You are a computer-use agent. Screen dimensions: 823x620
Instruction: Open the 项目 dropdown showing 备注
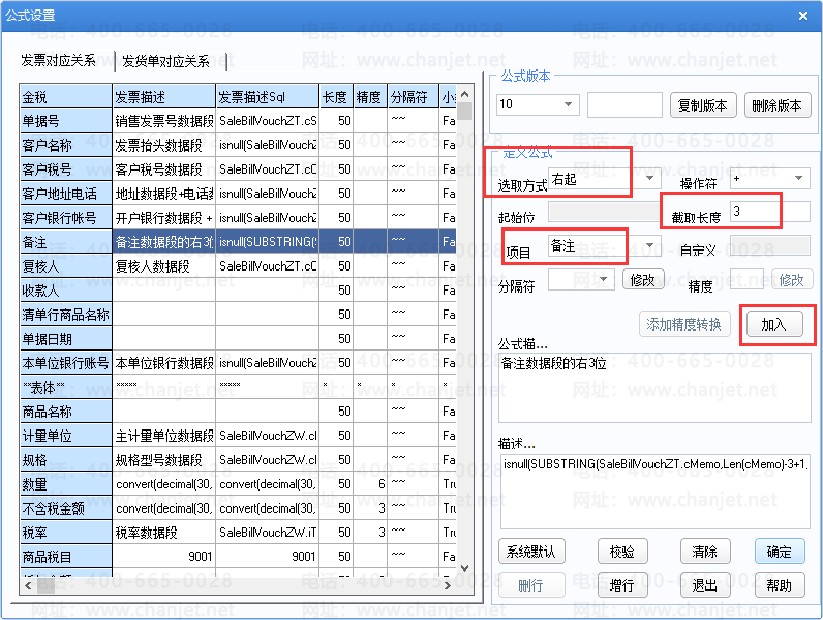[604, 245]
